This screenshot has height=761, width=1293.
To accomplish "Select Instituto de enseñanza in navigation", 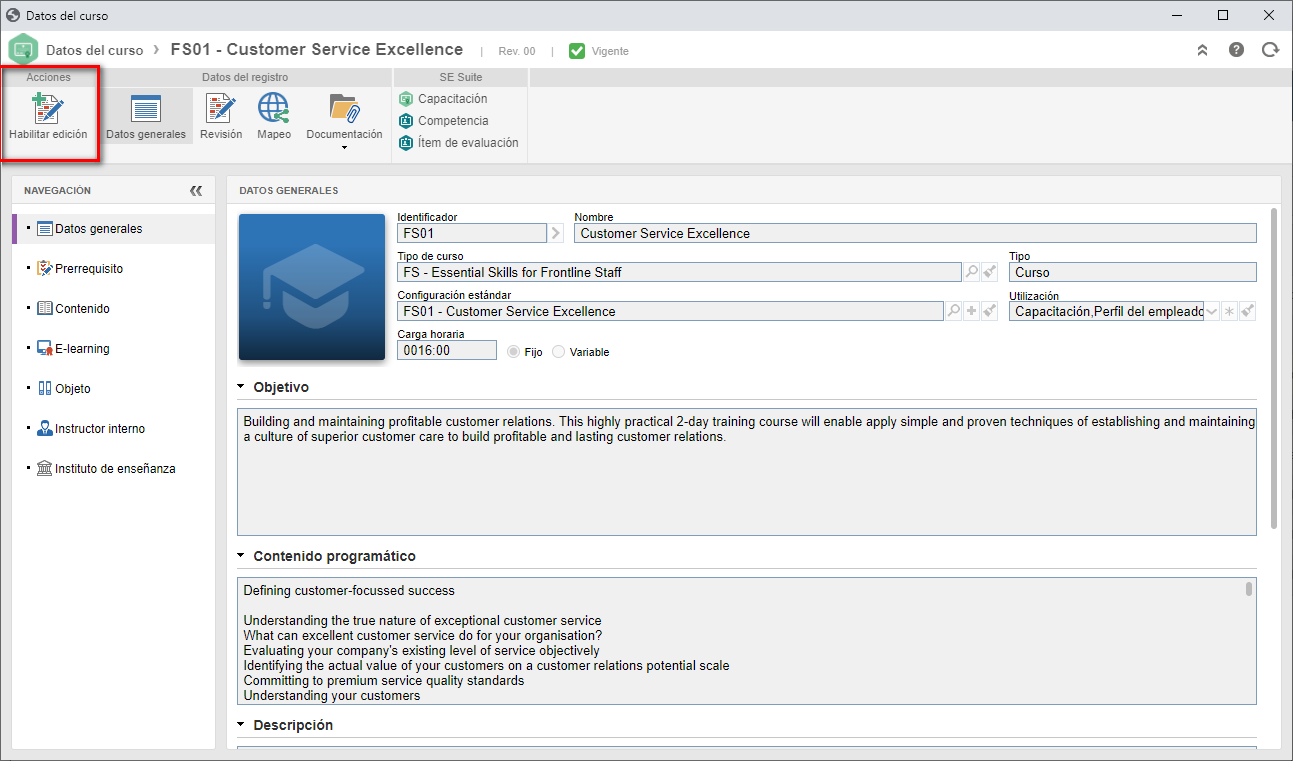I will coord(114,469).
